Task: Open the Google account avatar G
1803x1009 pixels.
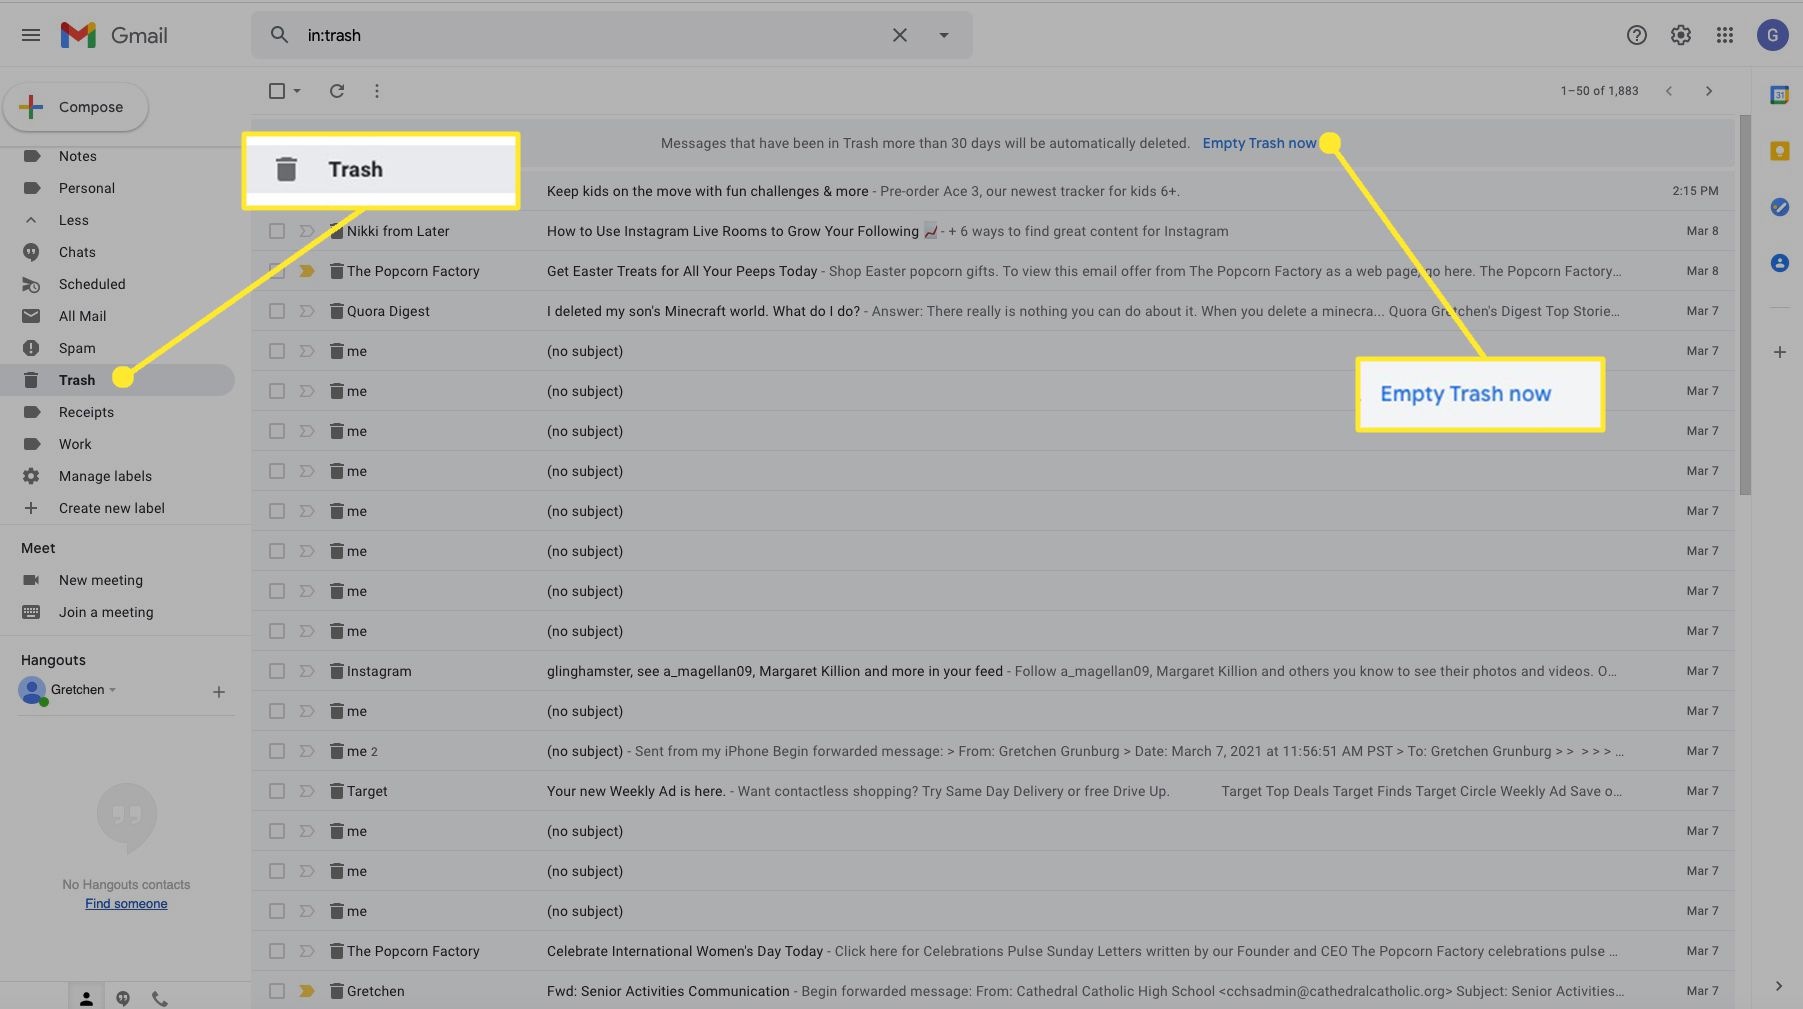Action: [x=1773, y=35]
